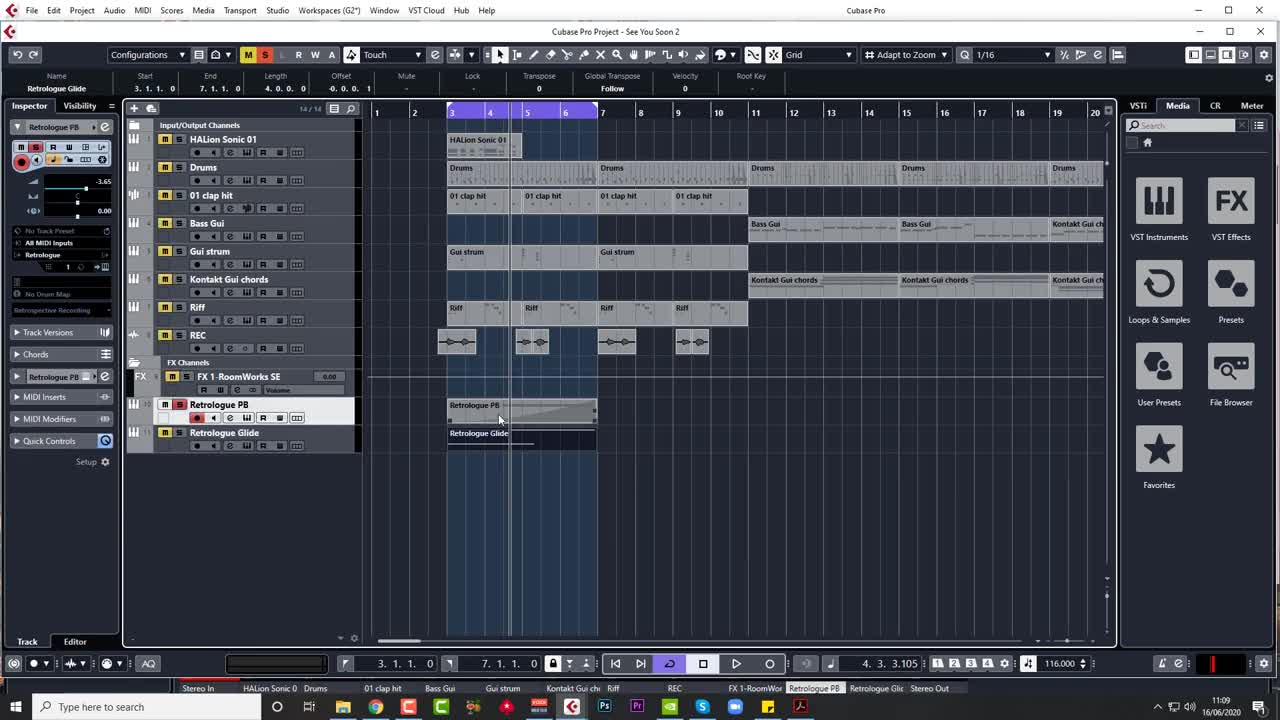
Task: Open Grid snap type dropdown
Action: click(819, 55)
